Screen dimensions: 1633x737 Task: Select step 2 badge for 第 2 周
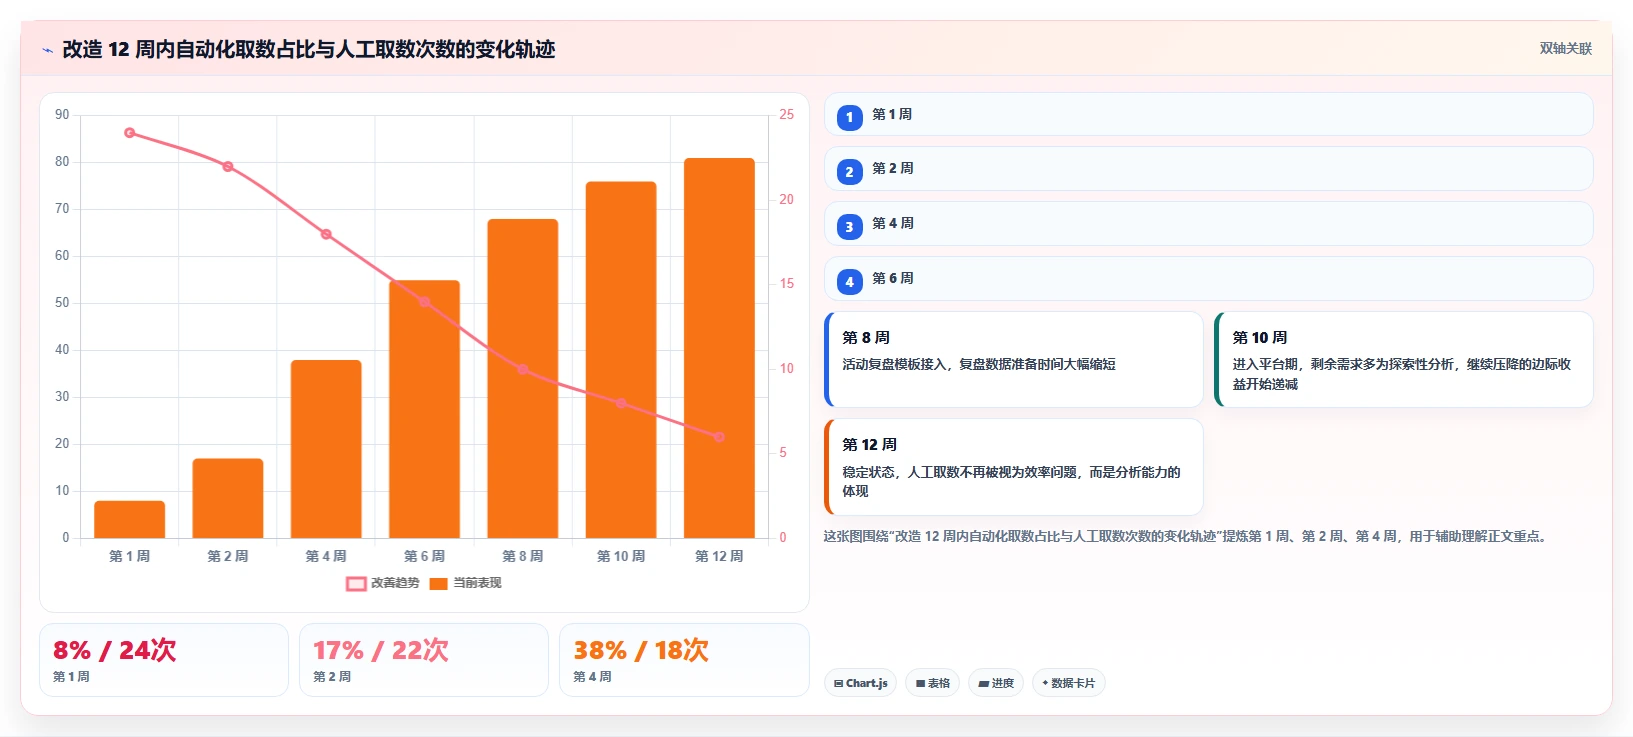849,172
